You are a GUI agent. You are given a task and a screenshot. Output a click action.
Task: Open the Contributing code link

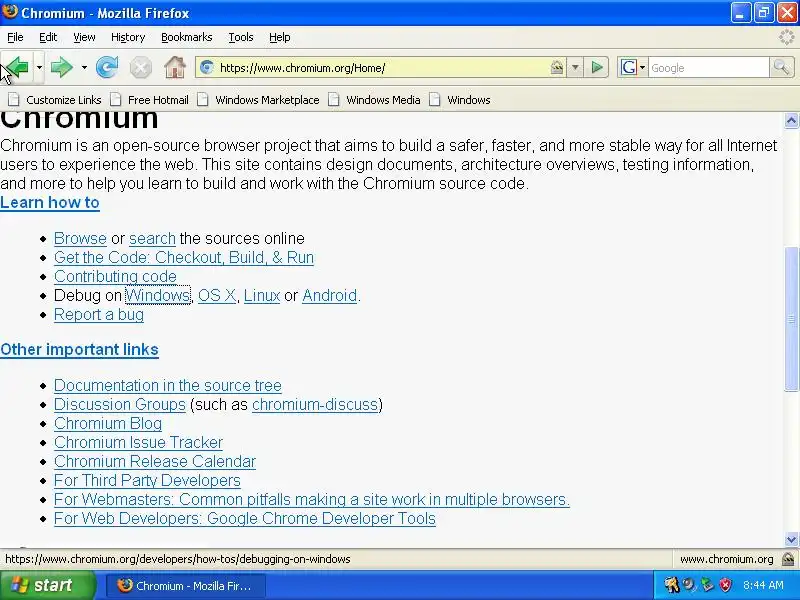pyautogui.click(x=115, y=276)
